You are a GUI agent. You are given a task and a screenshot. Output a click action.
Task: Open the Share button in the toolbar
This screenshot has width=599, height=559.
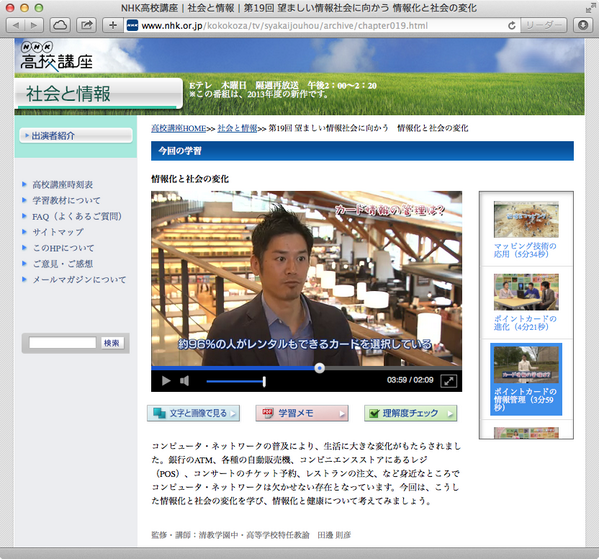(87, 26)
